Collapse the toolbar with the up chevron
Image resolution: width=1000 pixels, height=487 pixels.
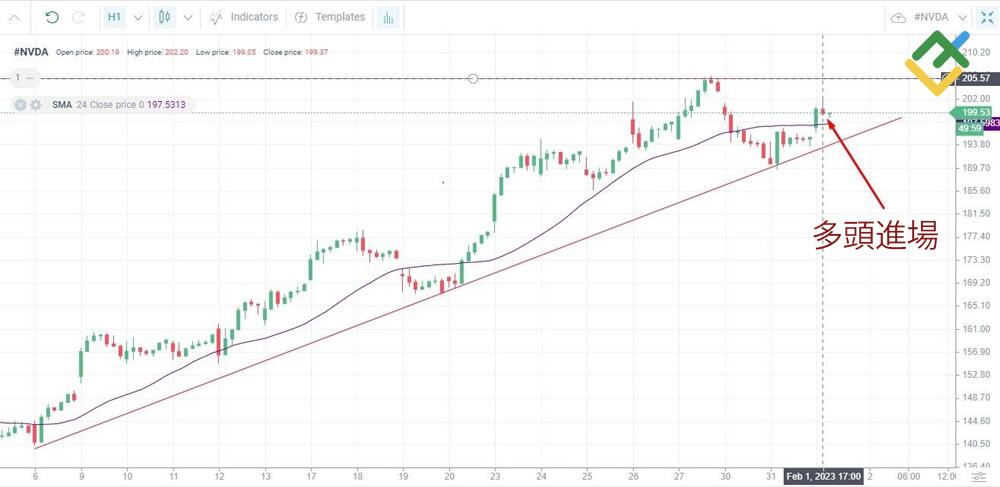14,18
